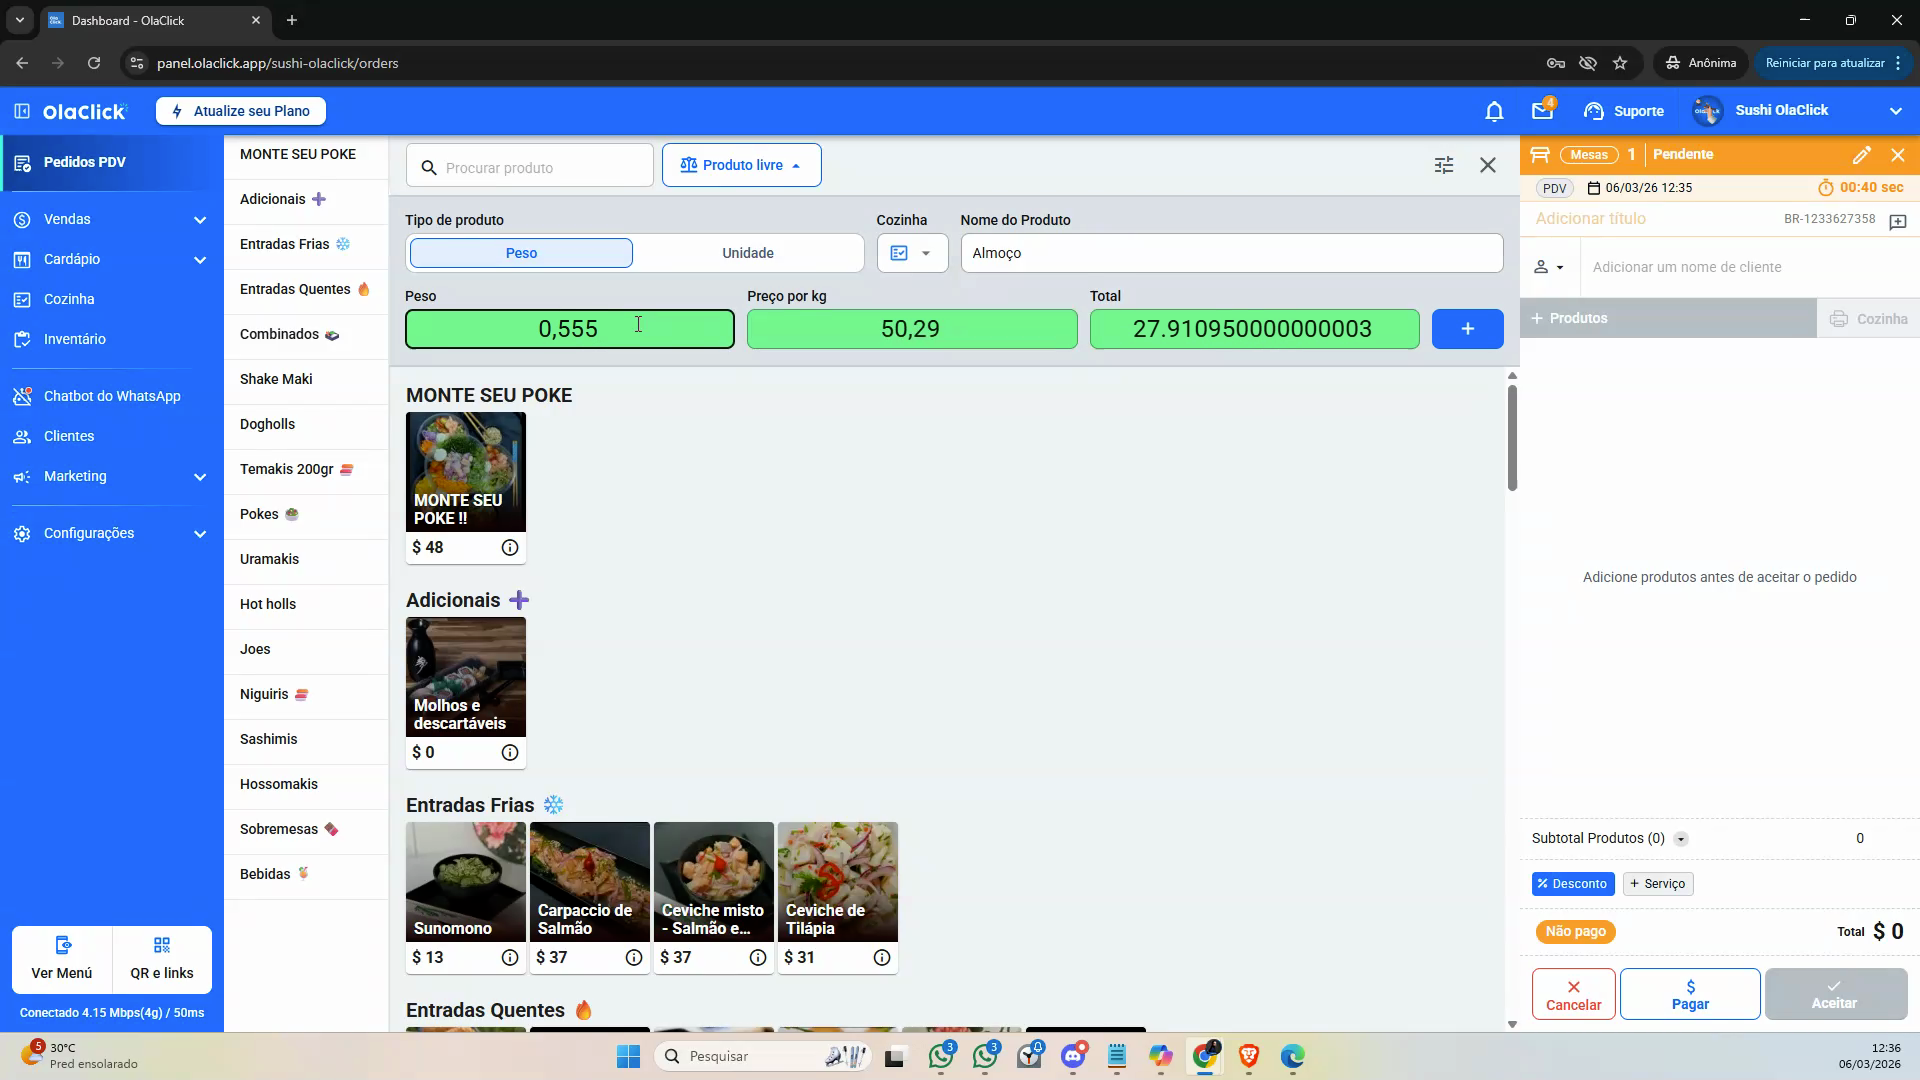Open the notifications bell
Screen dimensions: 1920x1080
pos(1494,111)
